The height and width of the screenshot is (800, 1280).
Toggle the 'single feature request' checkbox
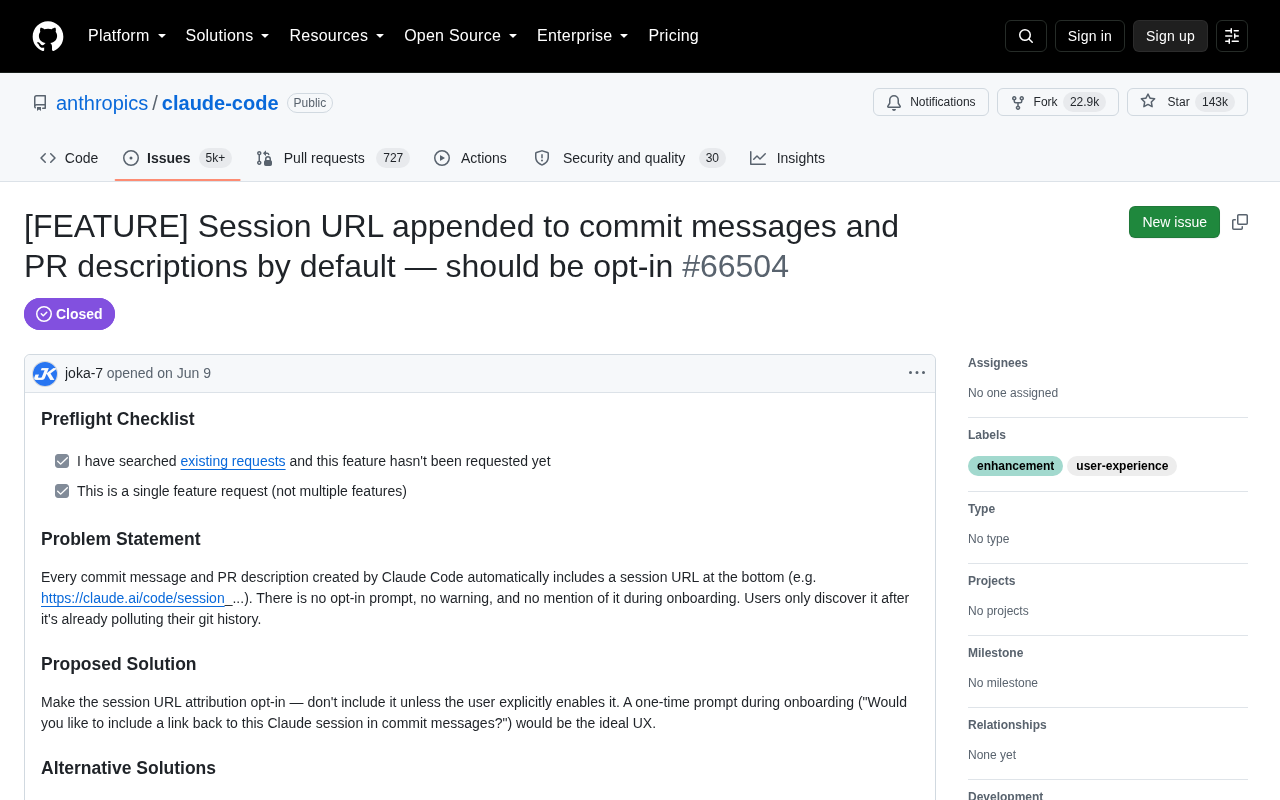(62, 491)
